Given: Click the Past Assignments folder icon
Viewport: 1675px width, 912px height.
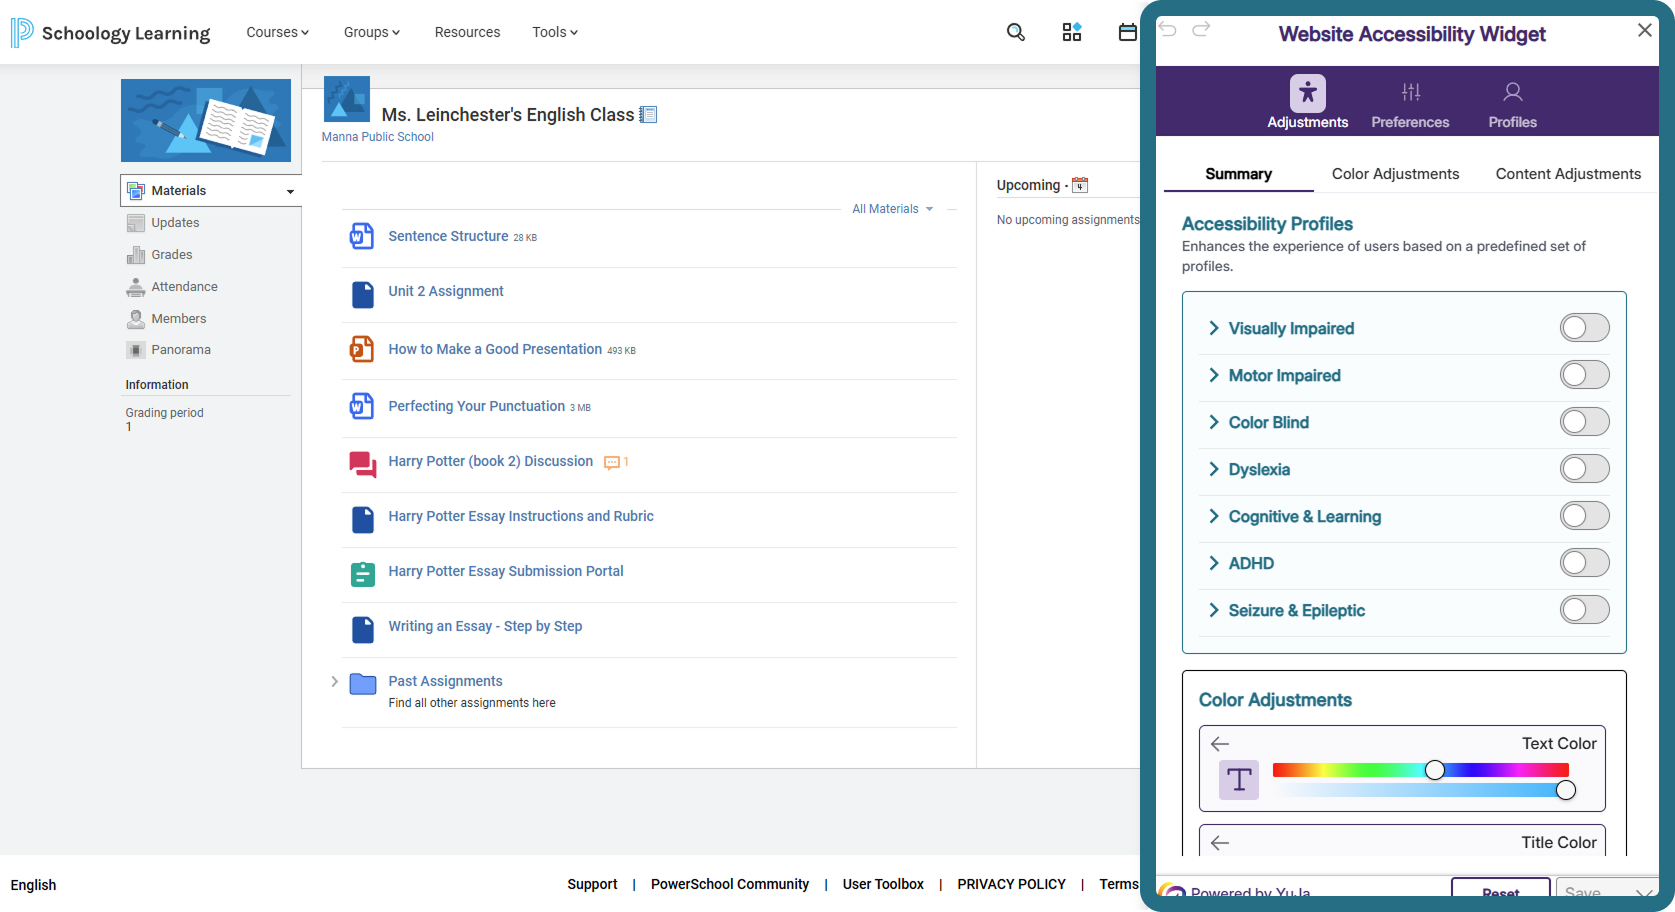Looking at the screenshot, I should [363, 684].
